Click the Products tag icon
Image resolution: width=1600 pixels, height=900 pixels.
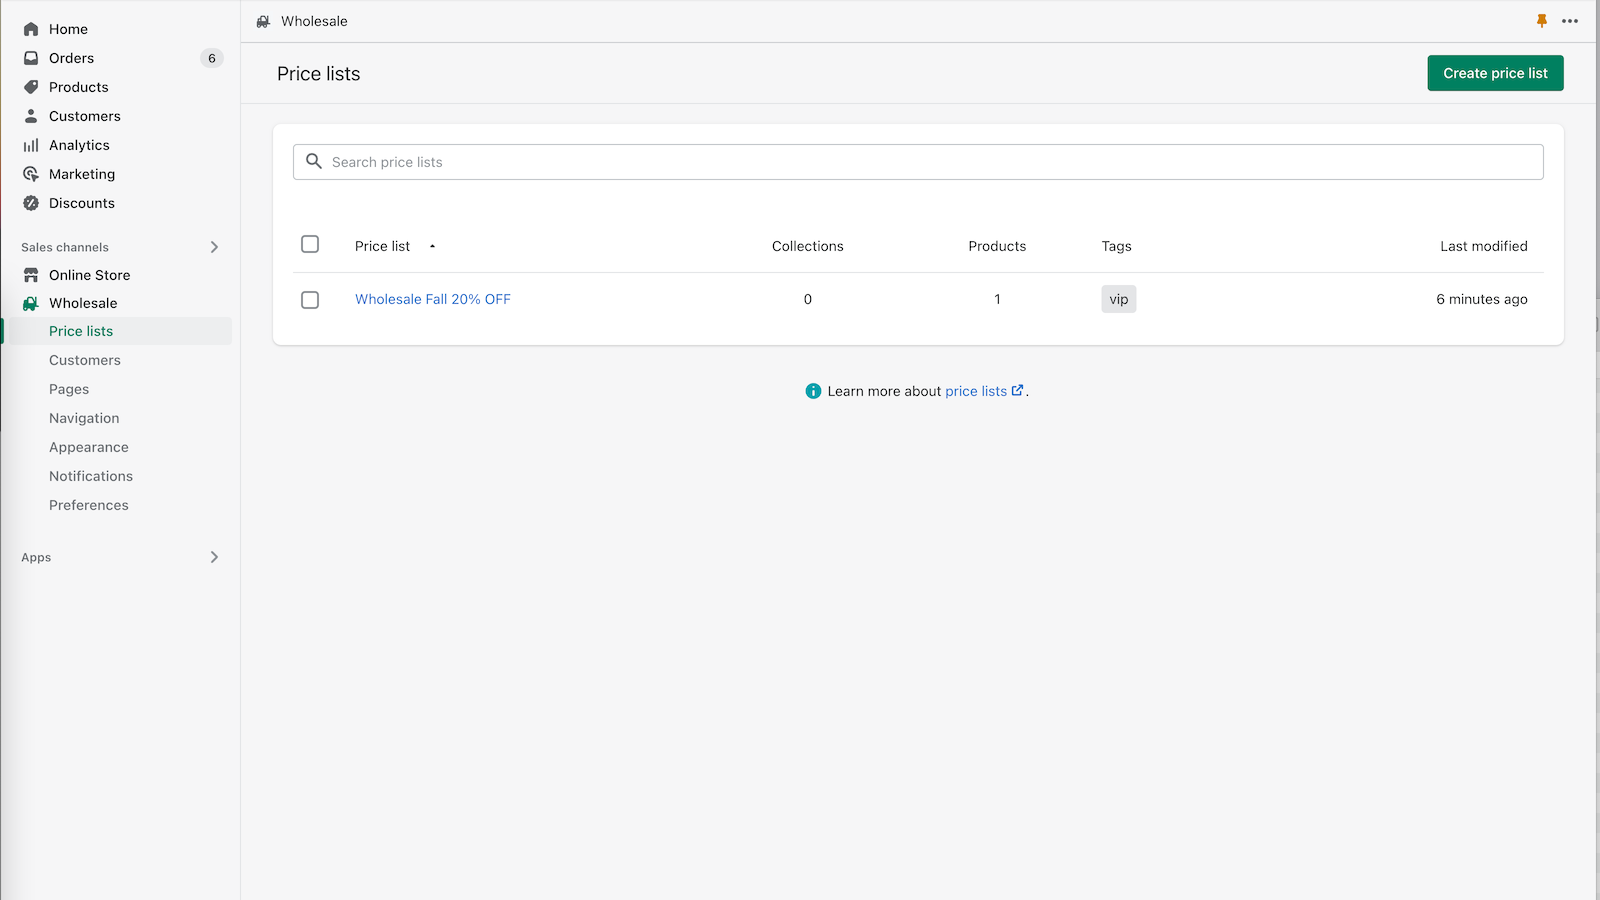31,87
